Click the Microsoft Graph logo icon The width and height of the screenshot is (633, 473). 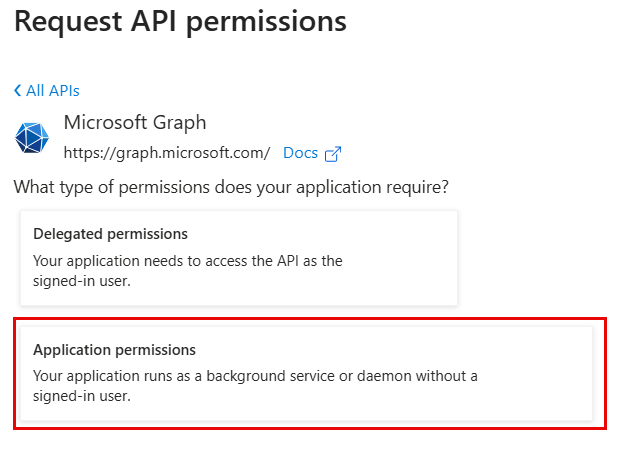(x=32, y=137)
